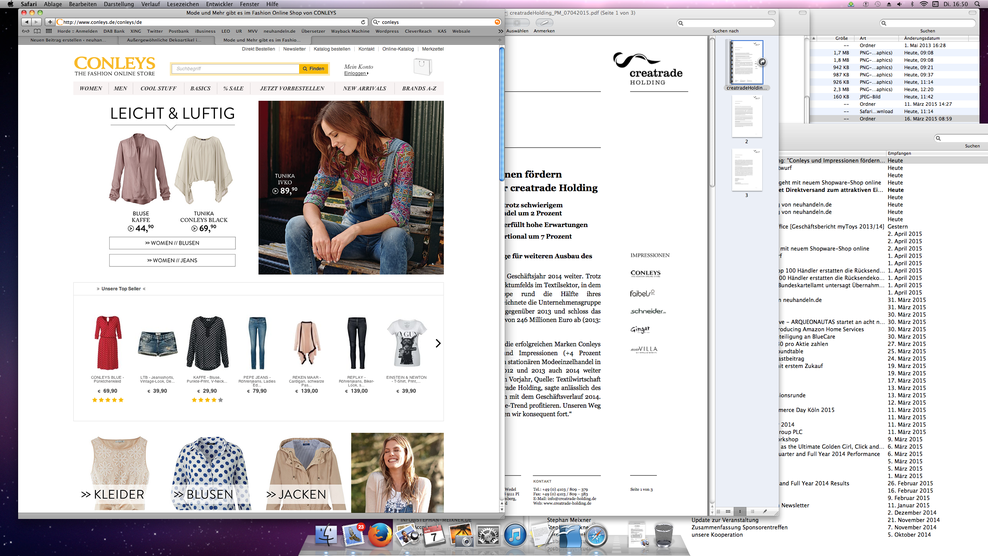Select the red Conleys Blue dress top seller
988x556 pixels.
[x=108, y=343]
